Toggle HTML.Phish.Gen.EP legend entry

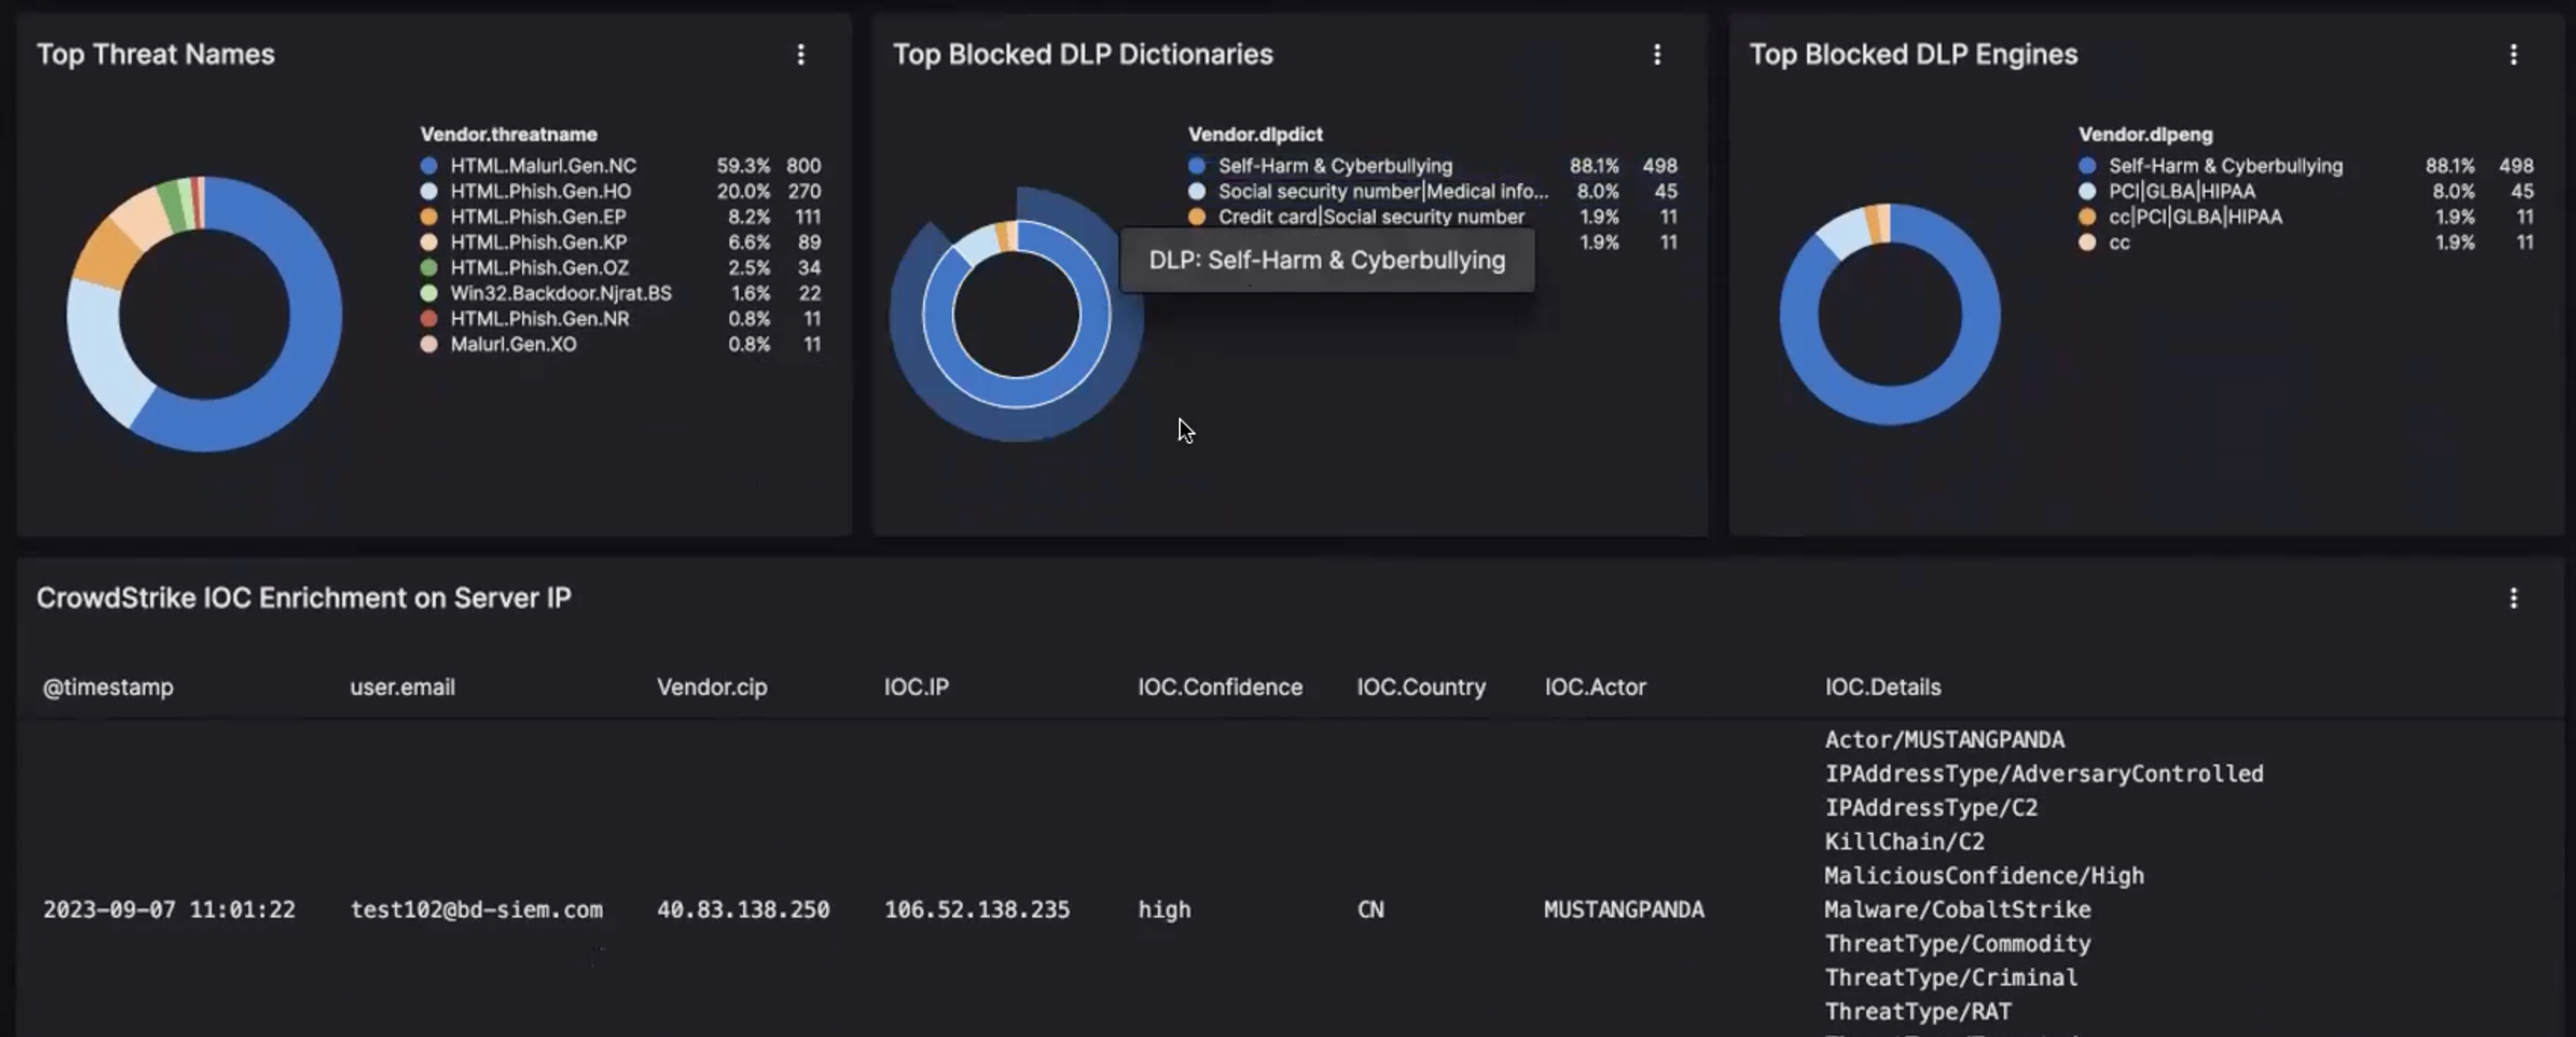(538, 217)
